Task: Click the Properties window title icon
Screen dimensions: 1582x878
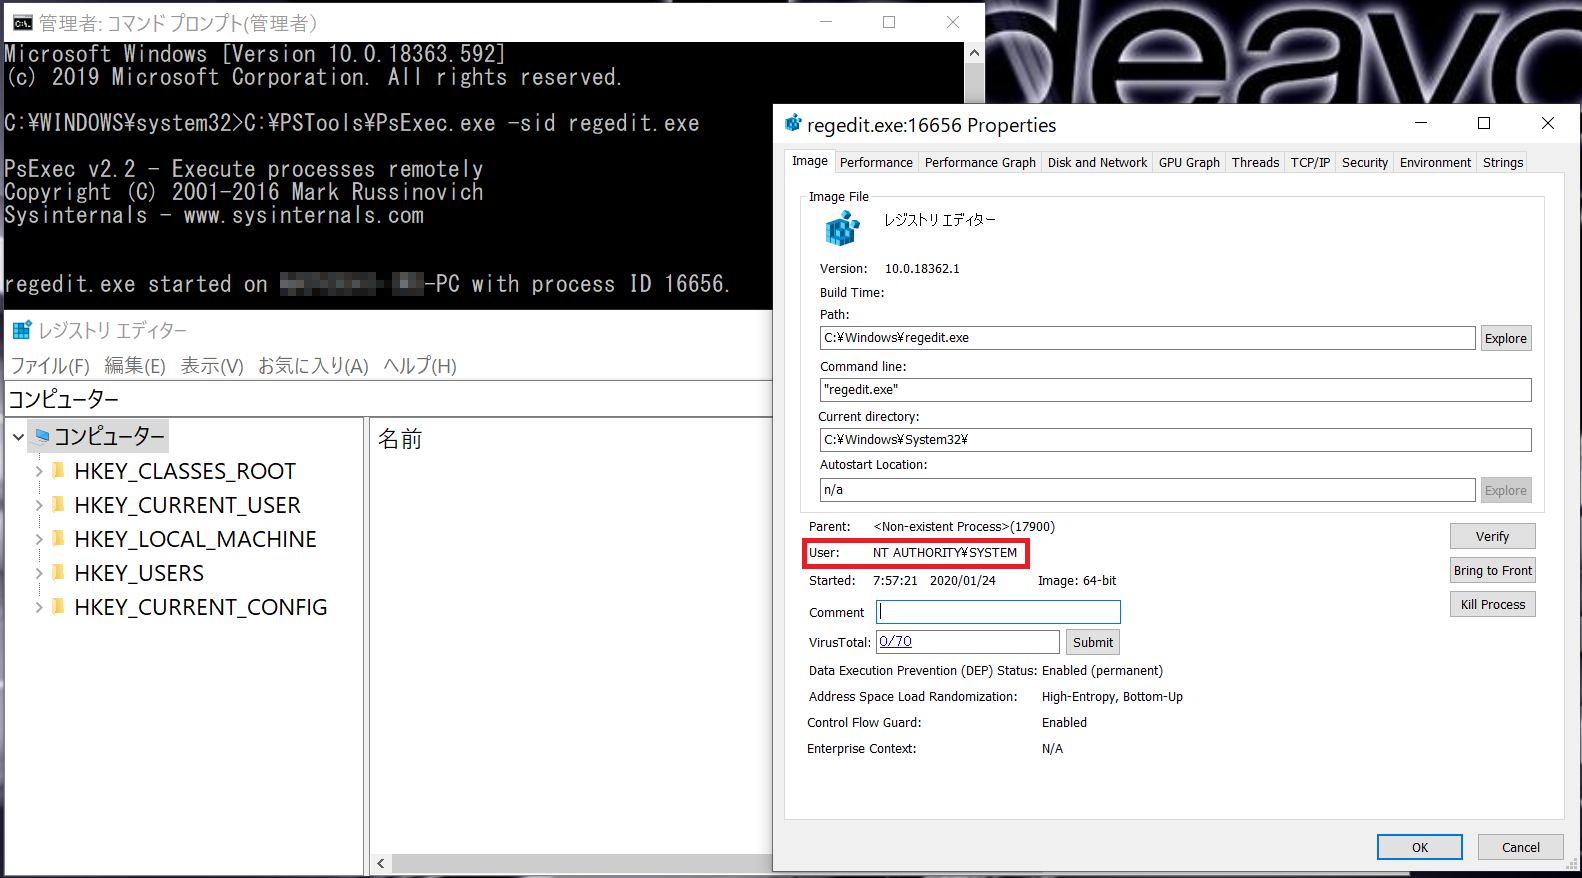Action: [x=793, y=124]
